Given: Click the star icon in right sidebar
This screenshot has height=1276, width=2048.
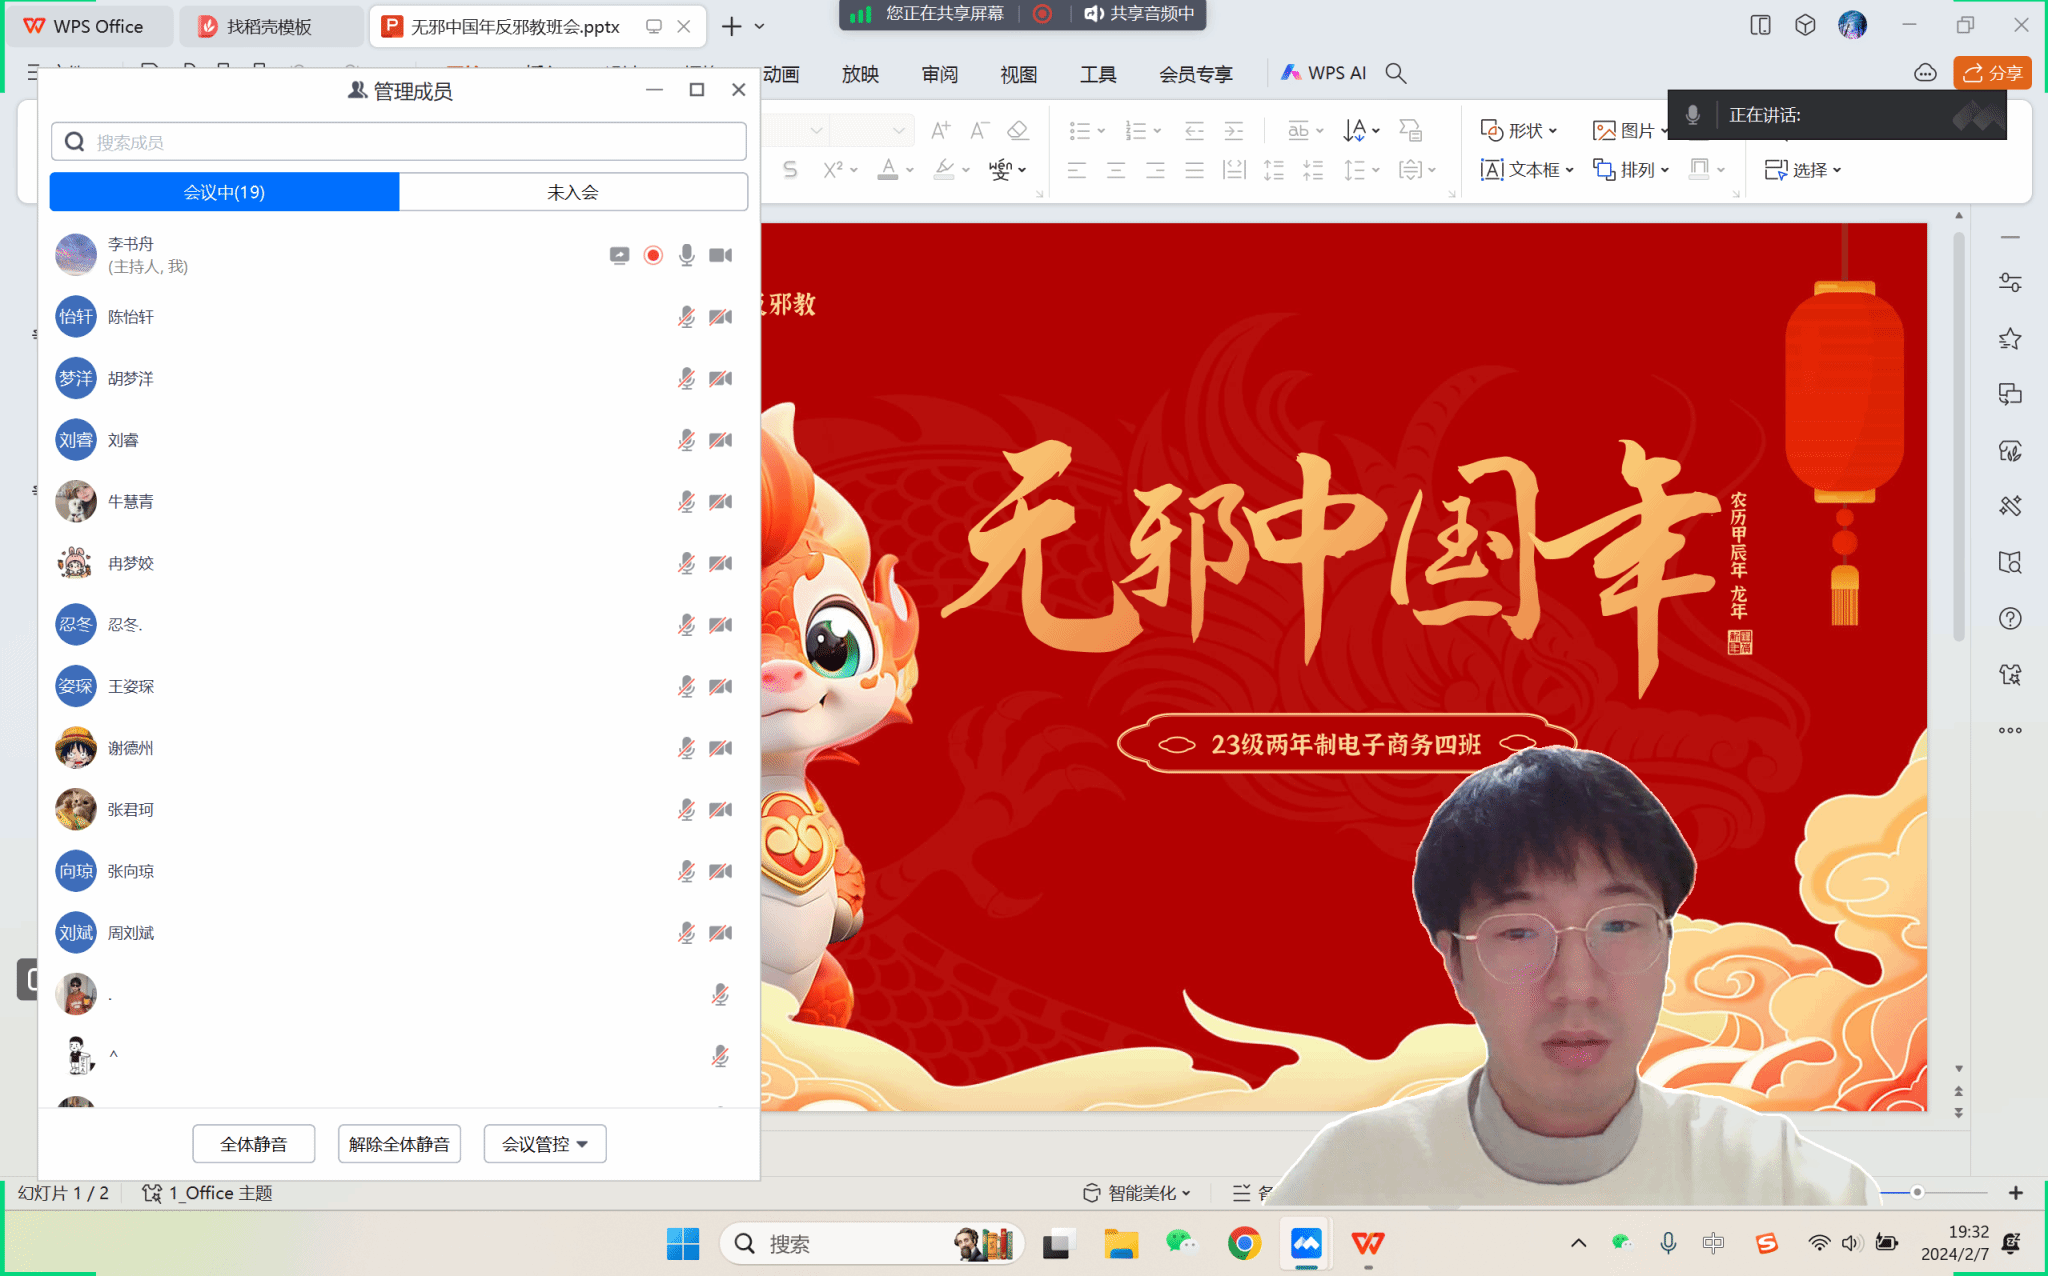Looking at the screenshot, I should 2010,339.
